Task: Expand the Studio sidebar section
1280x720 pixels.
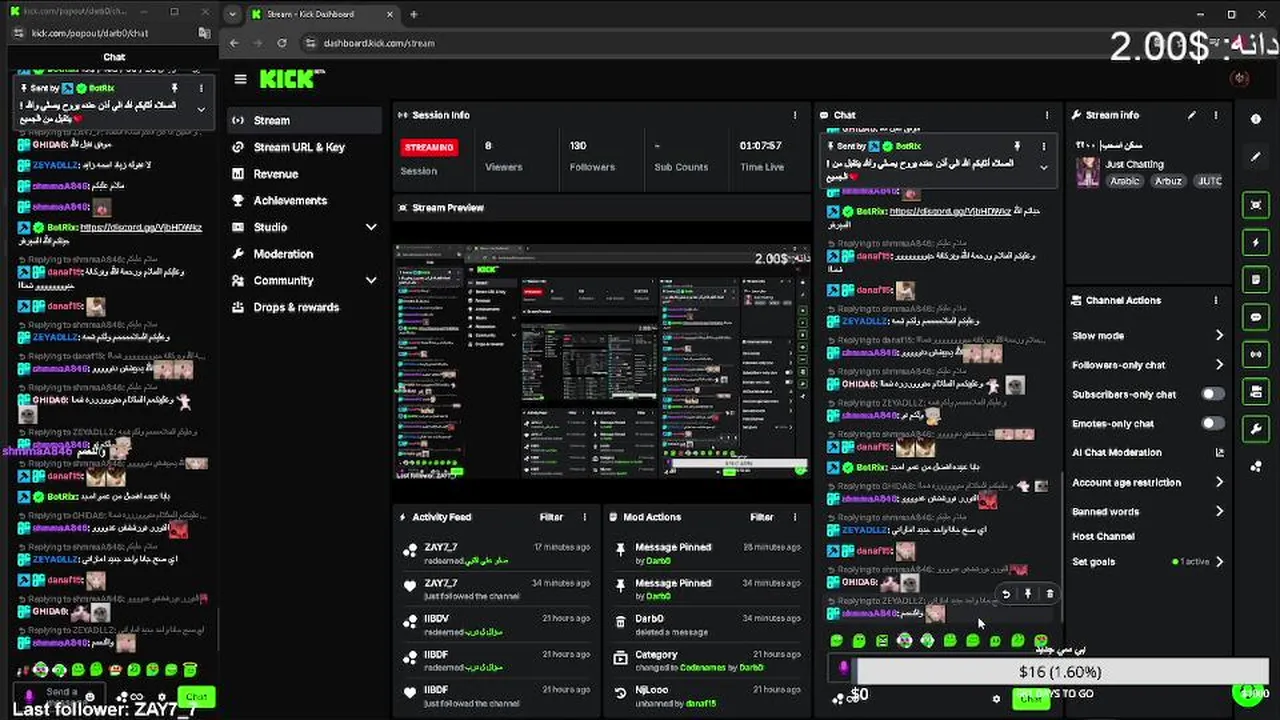Action: coord(371,228)
